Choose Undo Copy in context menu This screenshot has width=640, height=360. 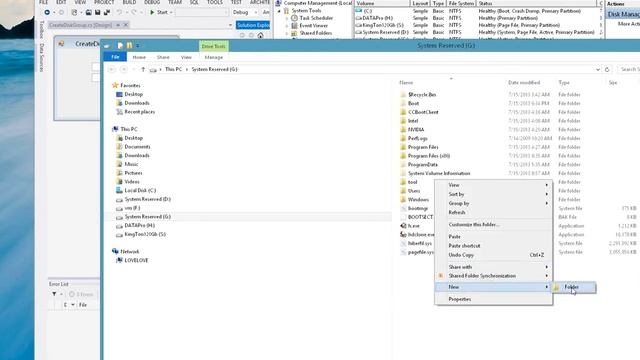coord(493,255)
